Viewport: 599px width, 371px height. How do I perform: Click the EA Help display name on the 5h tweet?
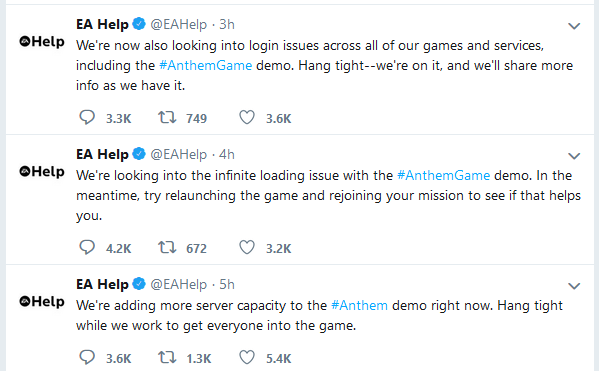click(x=102, y=284)
